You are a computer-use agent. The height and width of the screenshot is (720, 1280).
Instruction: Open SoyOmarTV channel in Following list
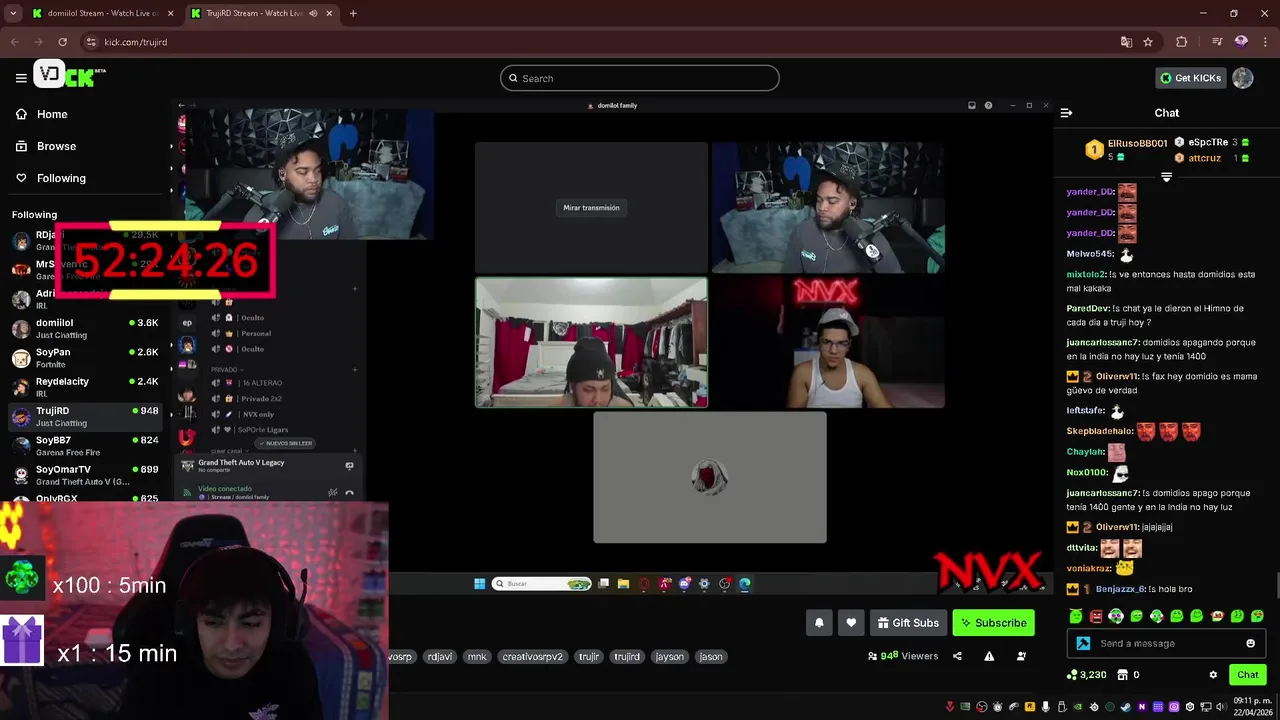click(85, 475)
